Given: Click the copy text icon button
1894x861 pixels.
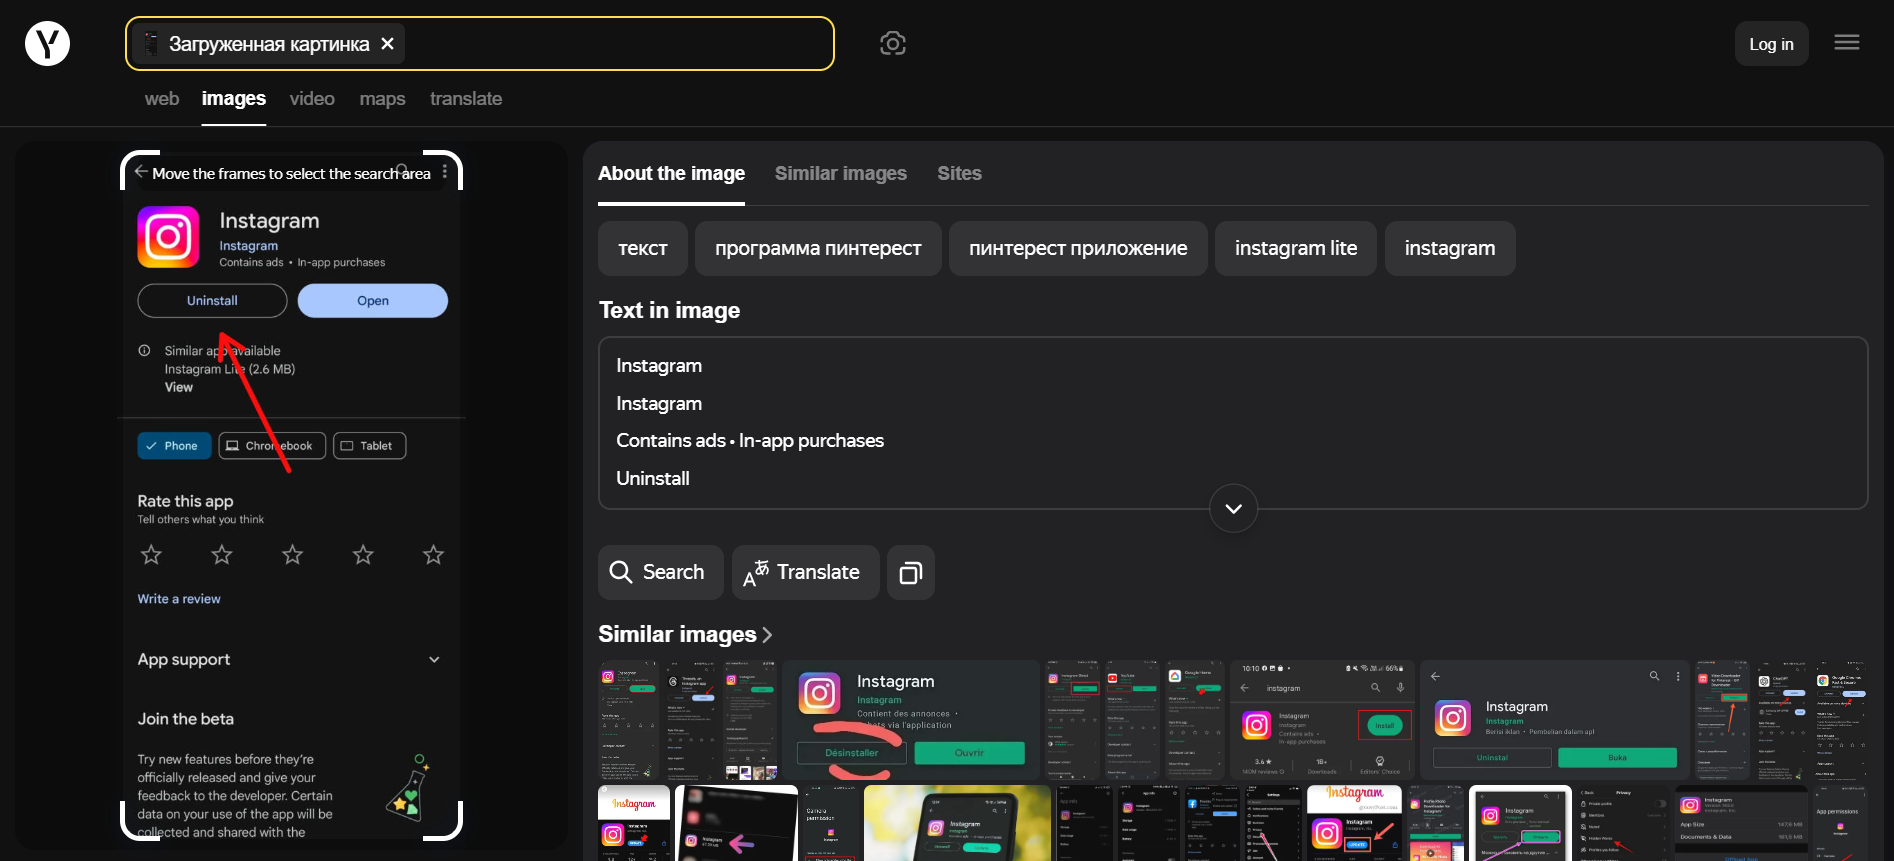Looking at the screenshot, I should (x=910, y=573).
